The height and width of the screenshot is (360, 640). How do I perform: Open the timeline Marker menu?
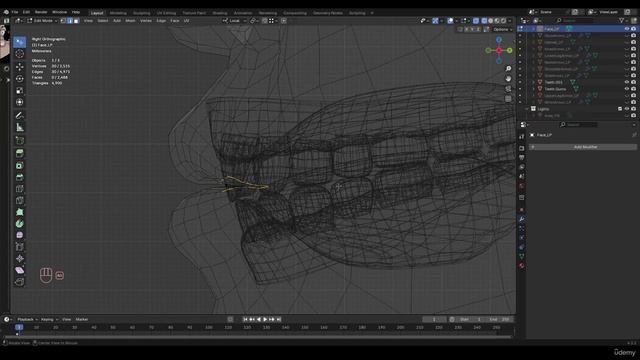pyautogui.click(x=82, y=319)
